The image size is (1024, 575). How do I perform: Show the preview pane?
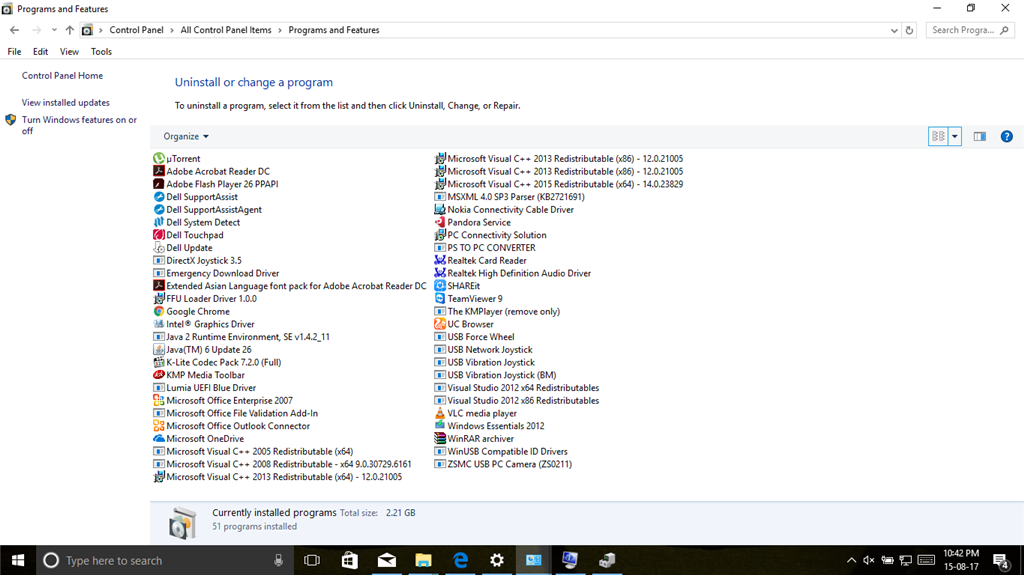tap(980, 137)
